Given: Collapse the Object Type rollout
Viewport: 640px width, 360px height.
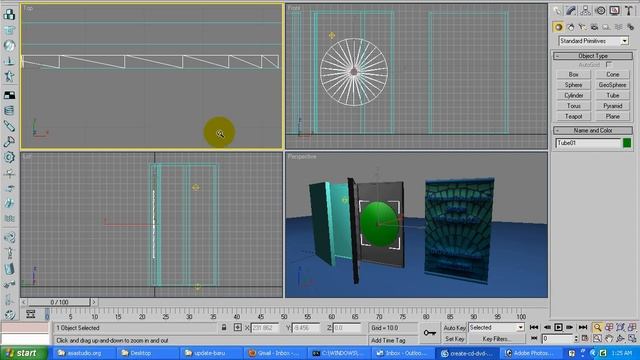Looking at the screenshot, I should (x=593, y=56).
